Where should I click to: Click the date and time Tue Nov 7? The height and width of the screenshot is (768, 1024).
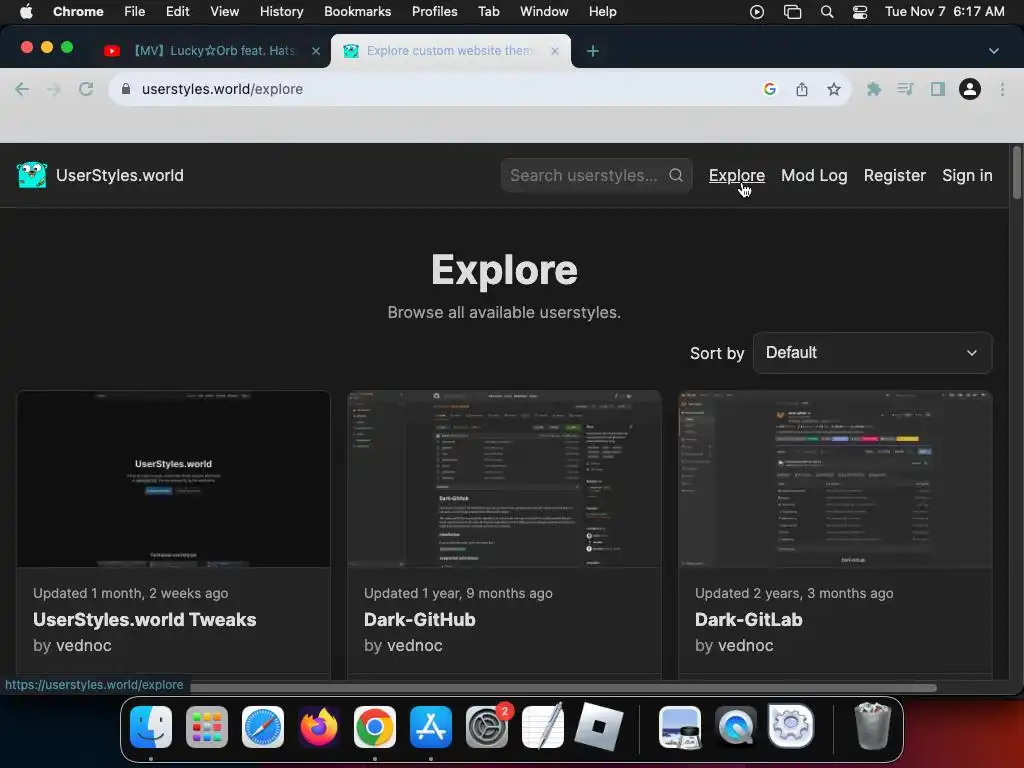[x=944, y=12]
